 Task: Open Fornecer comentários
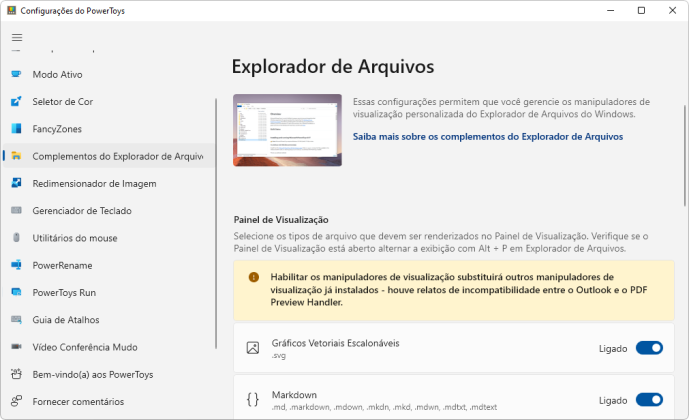(109, 401)
